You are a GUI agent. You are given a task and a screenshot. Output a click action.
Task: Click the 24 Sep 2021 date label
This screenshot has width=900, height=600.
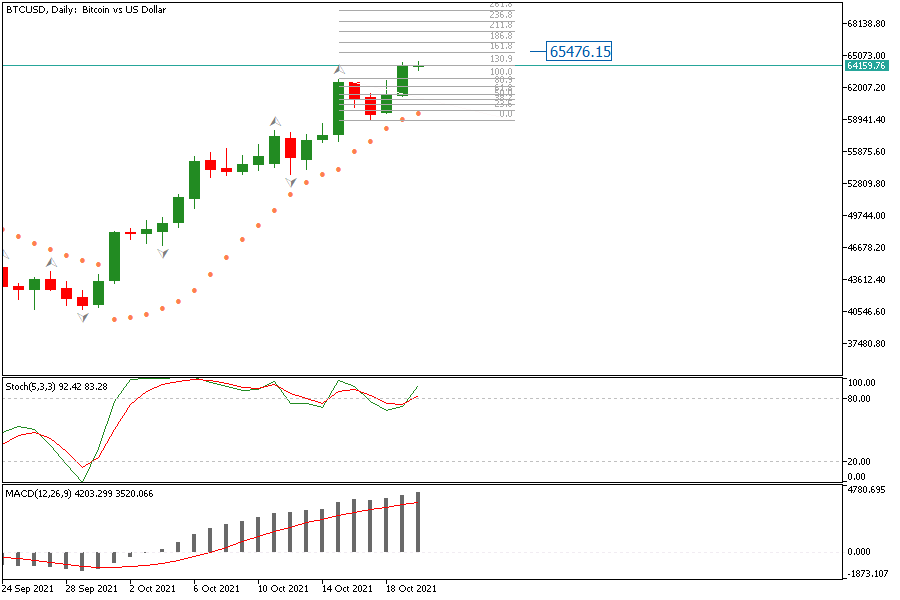click(28, 589)
